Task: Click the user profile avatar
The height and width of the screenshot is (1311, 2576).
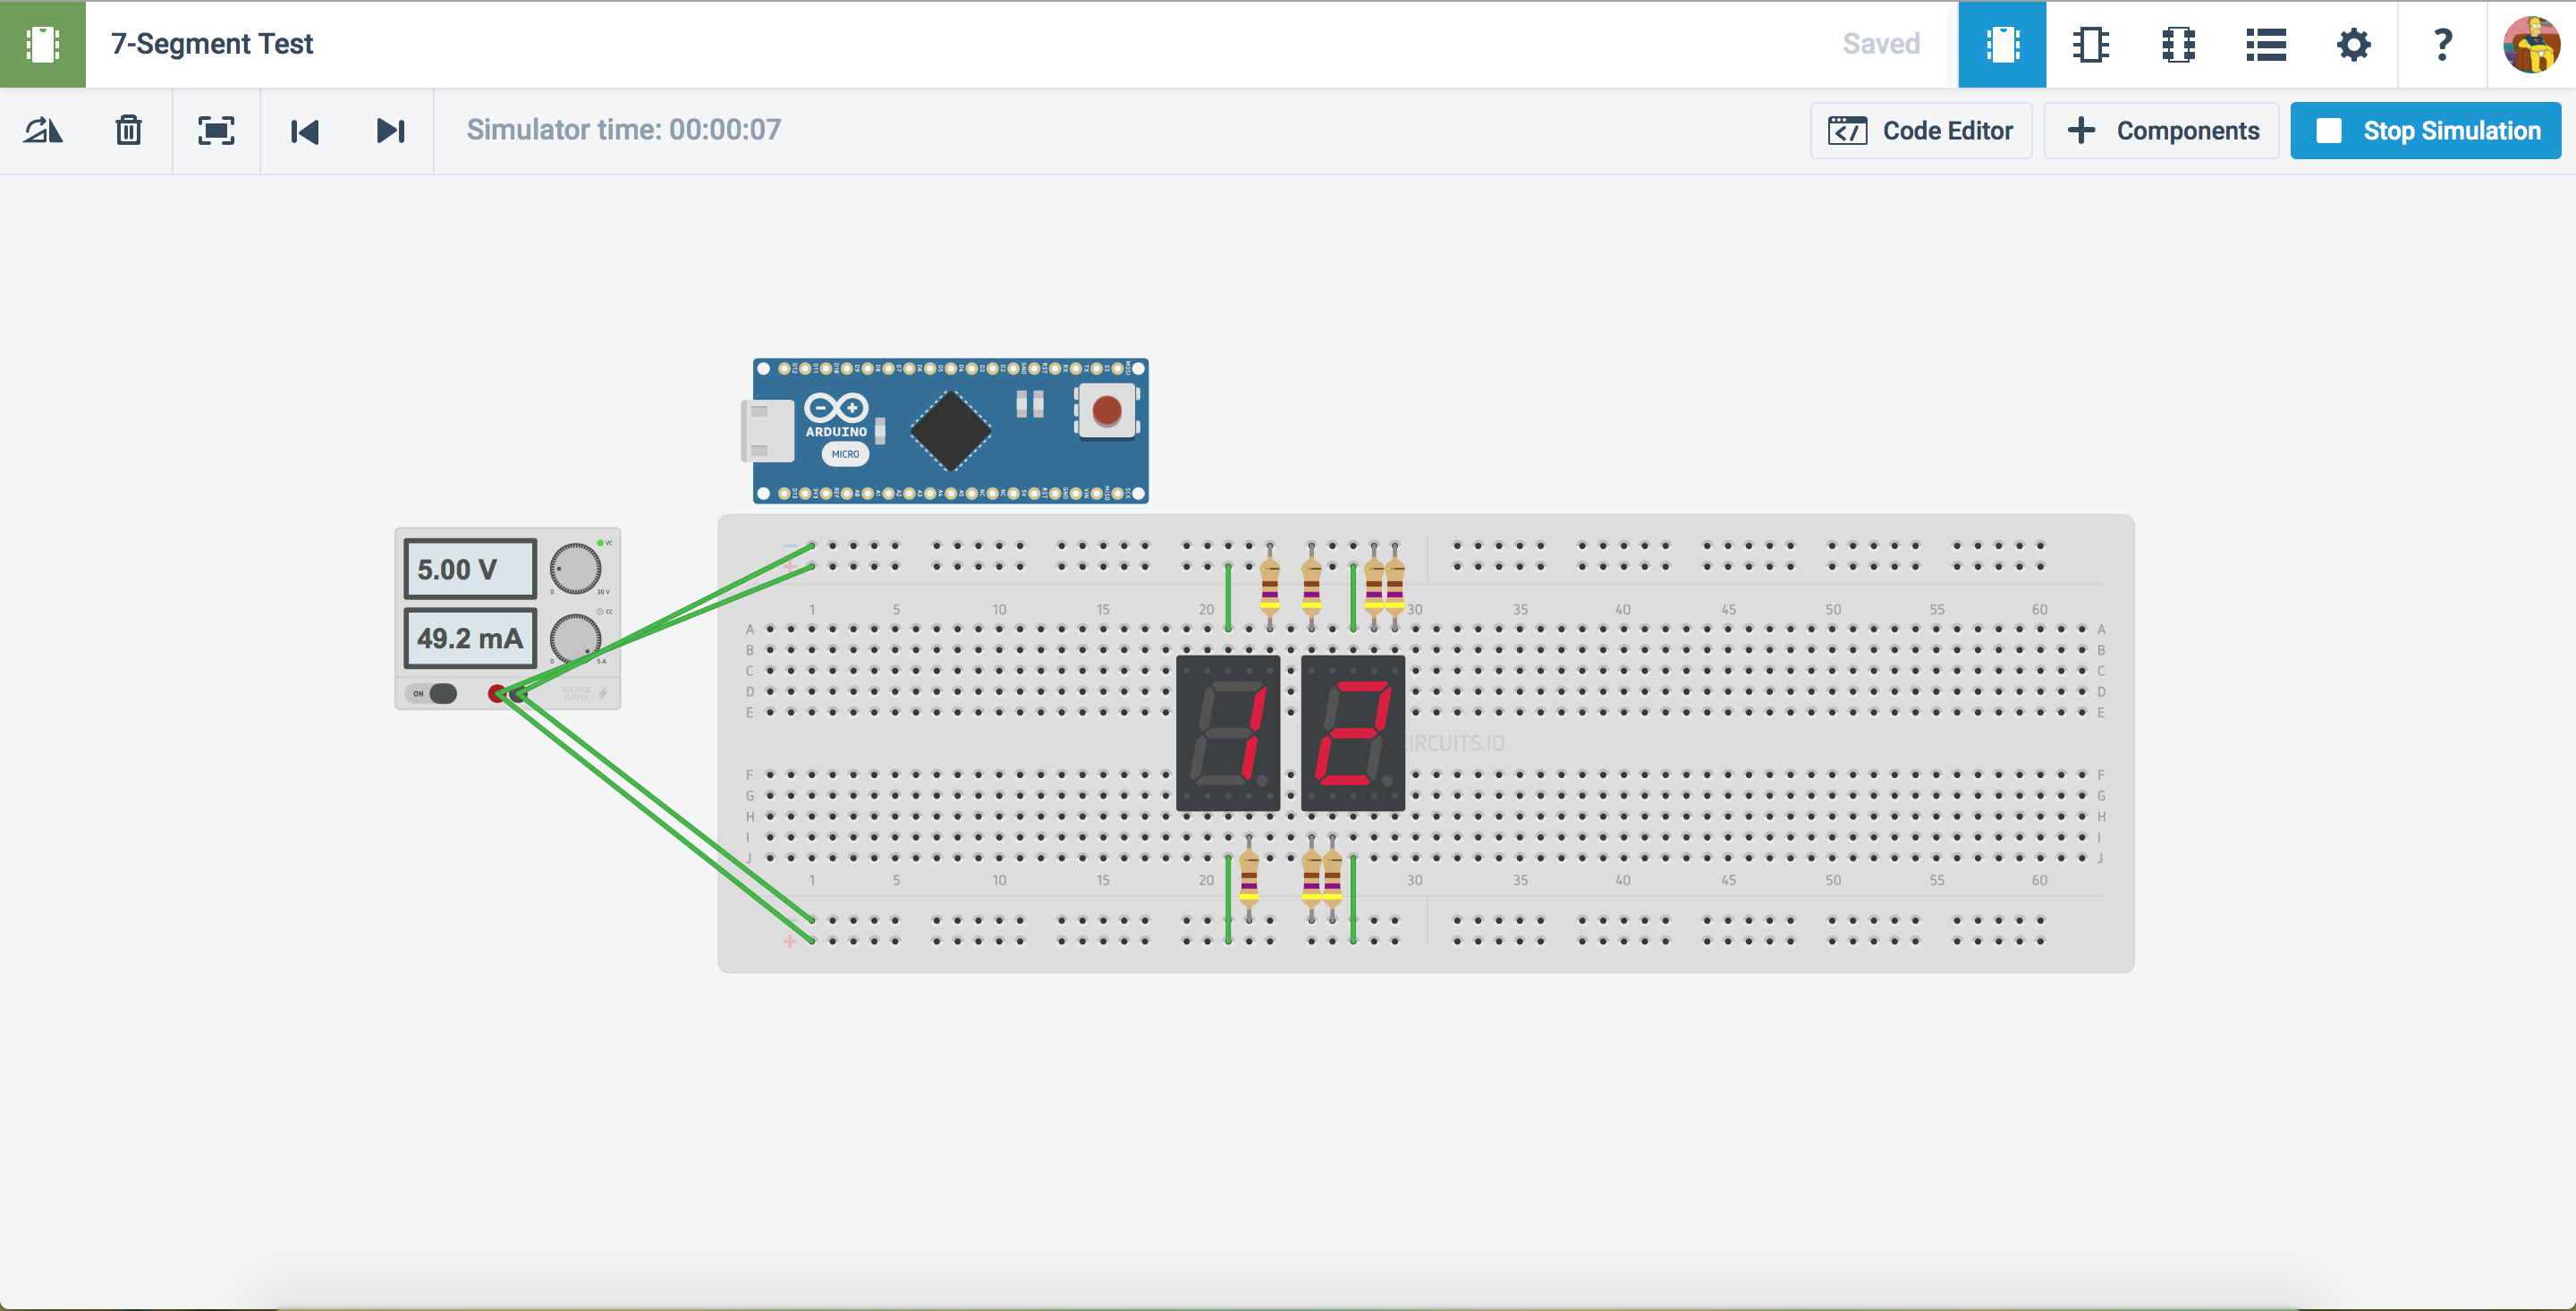Action: click(2530, 45)
